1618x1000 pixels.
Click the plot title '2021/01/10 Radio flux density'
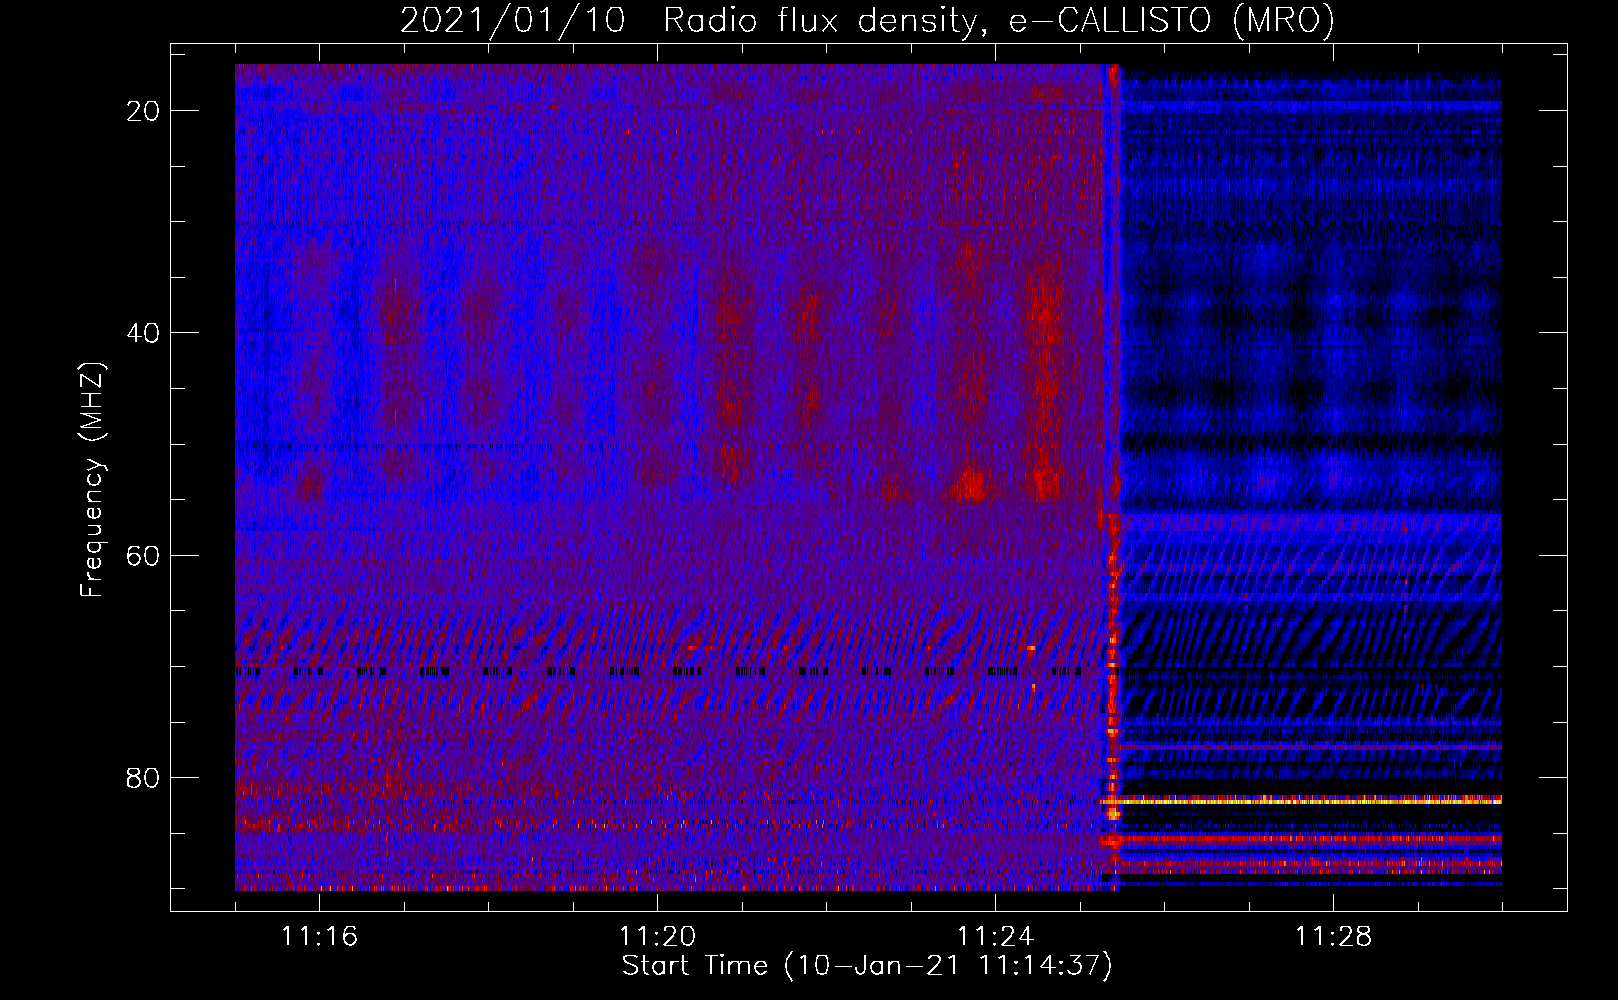point(689,20)
